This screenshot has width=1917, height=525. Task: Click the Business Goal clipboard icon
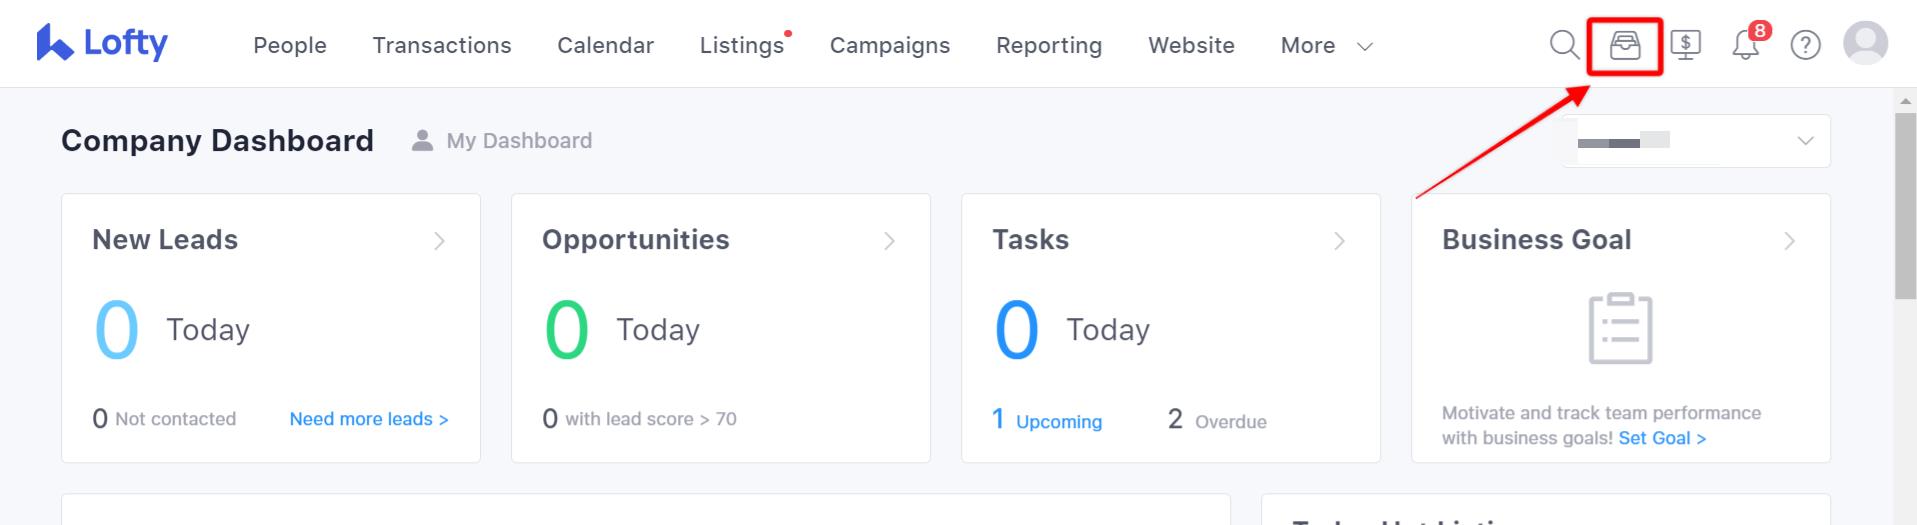tap(1620, 328)
